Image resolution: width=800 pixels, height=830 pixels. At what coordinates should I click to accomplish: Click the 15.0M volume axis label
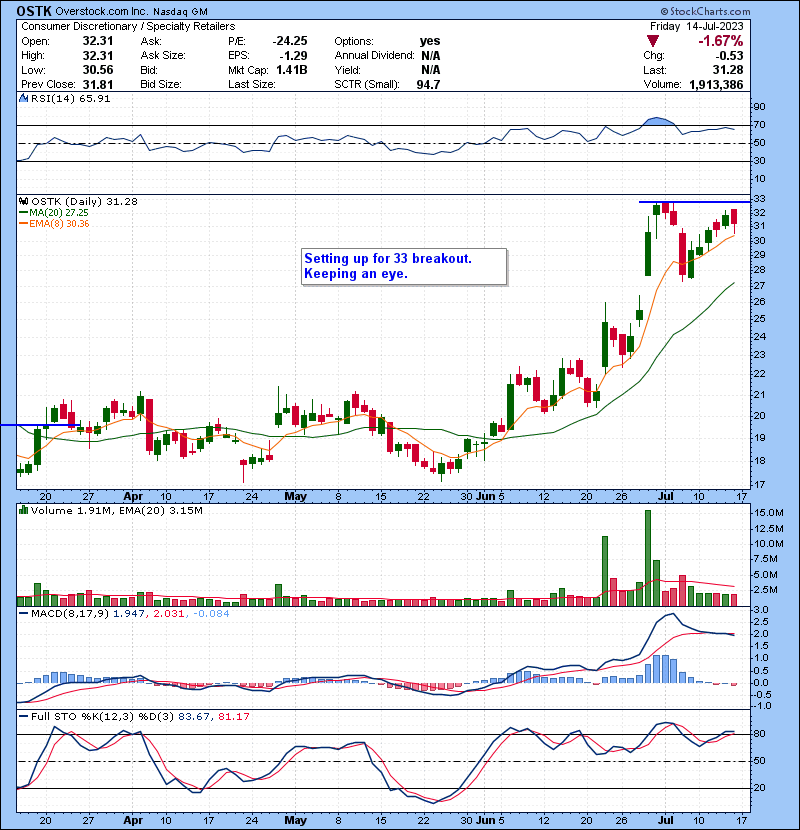pos(769,513)
